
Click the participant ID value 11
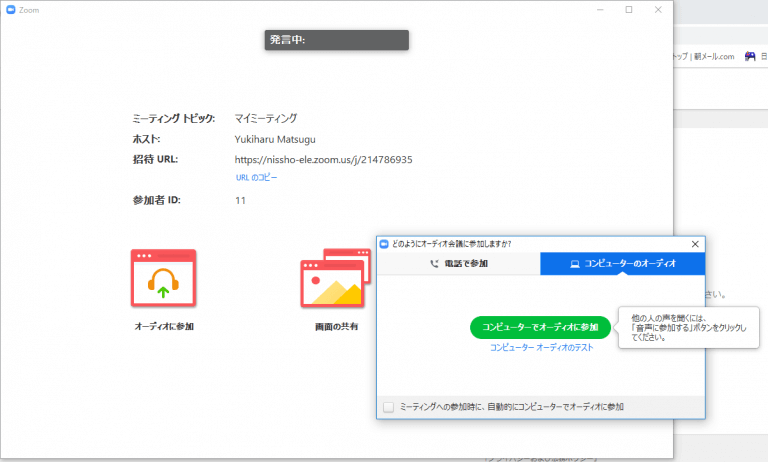[240, 200]
